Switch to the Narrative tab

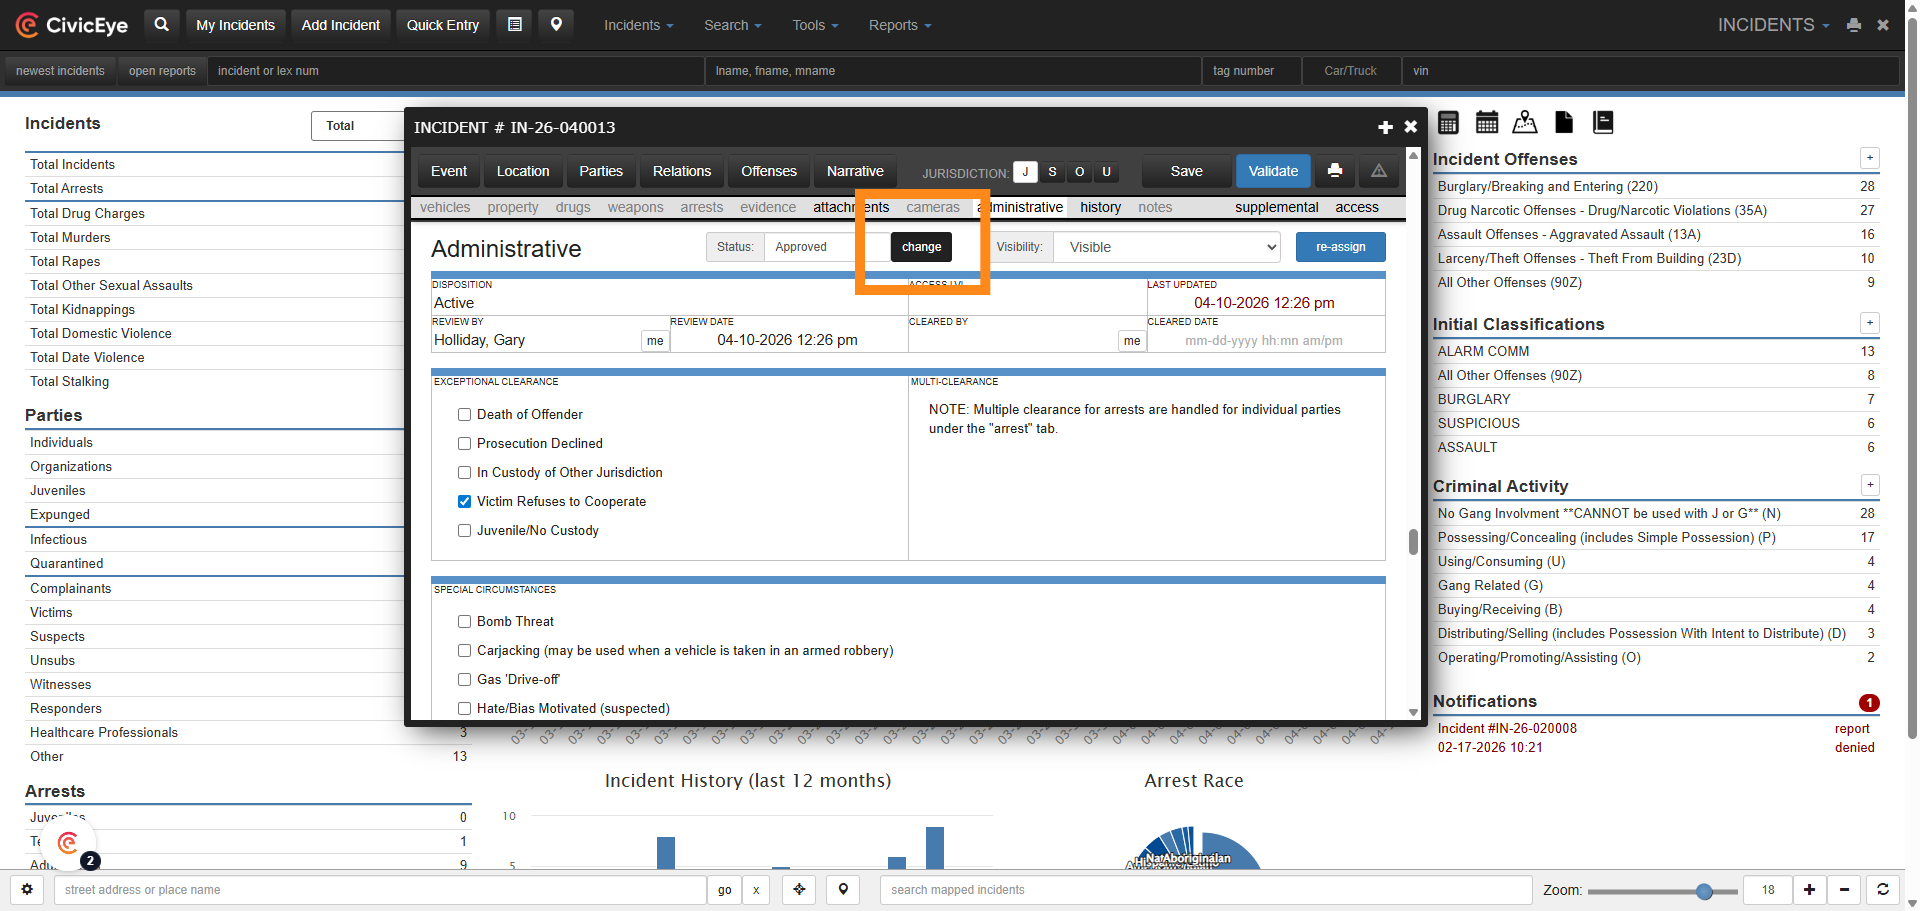(855, 171)
